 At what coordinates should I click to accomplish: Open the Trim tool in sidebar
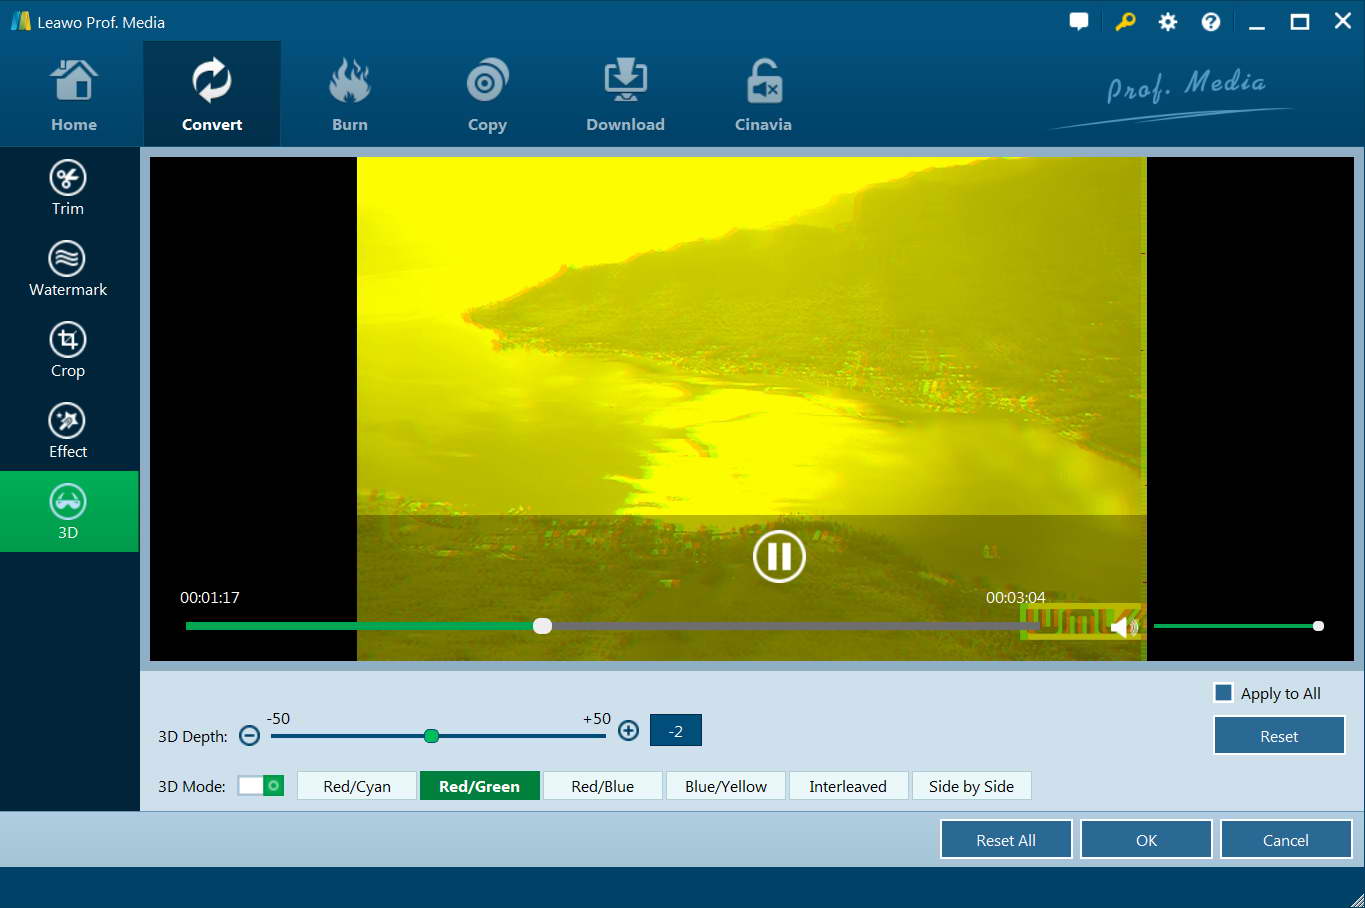[68, 188]
